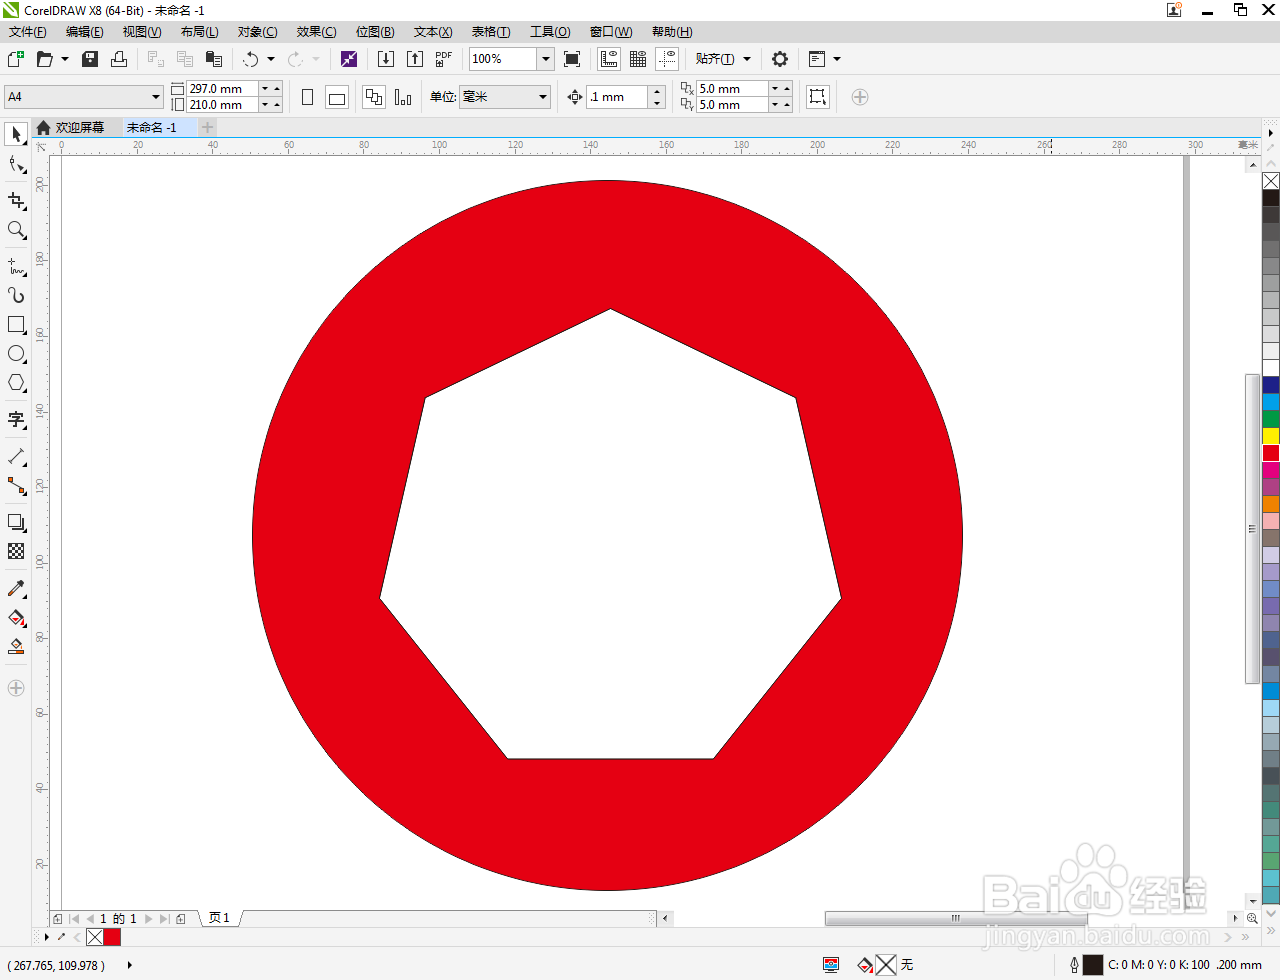Toggle show grid button

tap(638, 59)
